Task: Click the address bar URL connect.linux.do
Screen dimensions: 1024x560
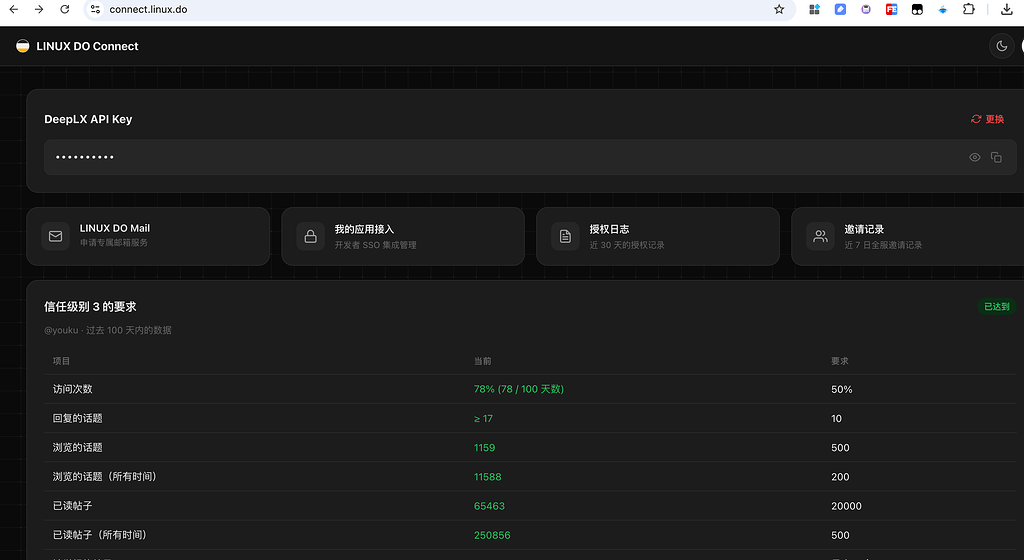Action: [148, 10]
